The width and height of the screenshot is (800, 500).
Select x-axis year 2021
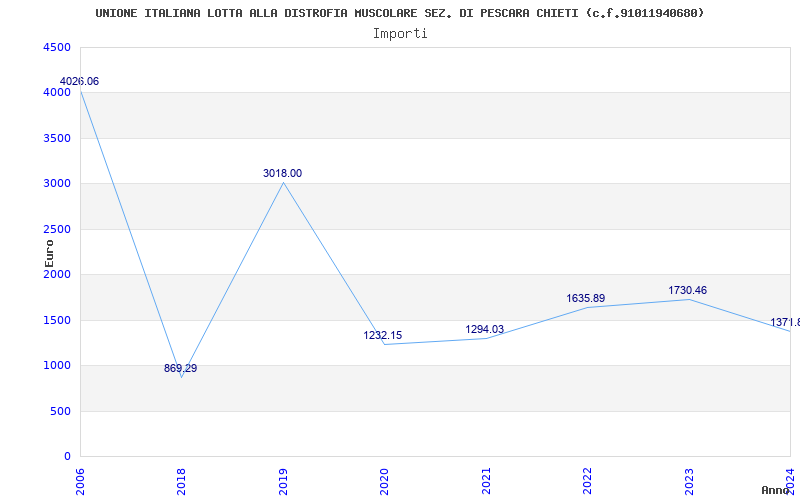coord(486,481)
